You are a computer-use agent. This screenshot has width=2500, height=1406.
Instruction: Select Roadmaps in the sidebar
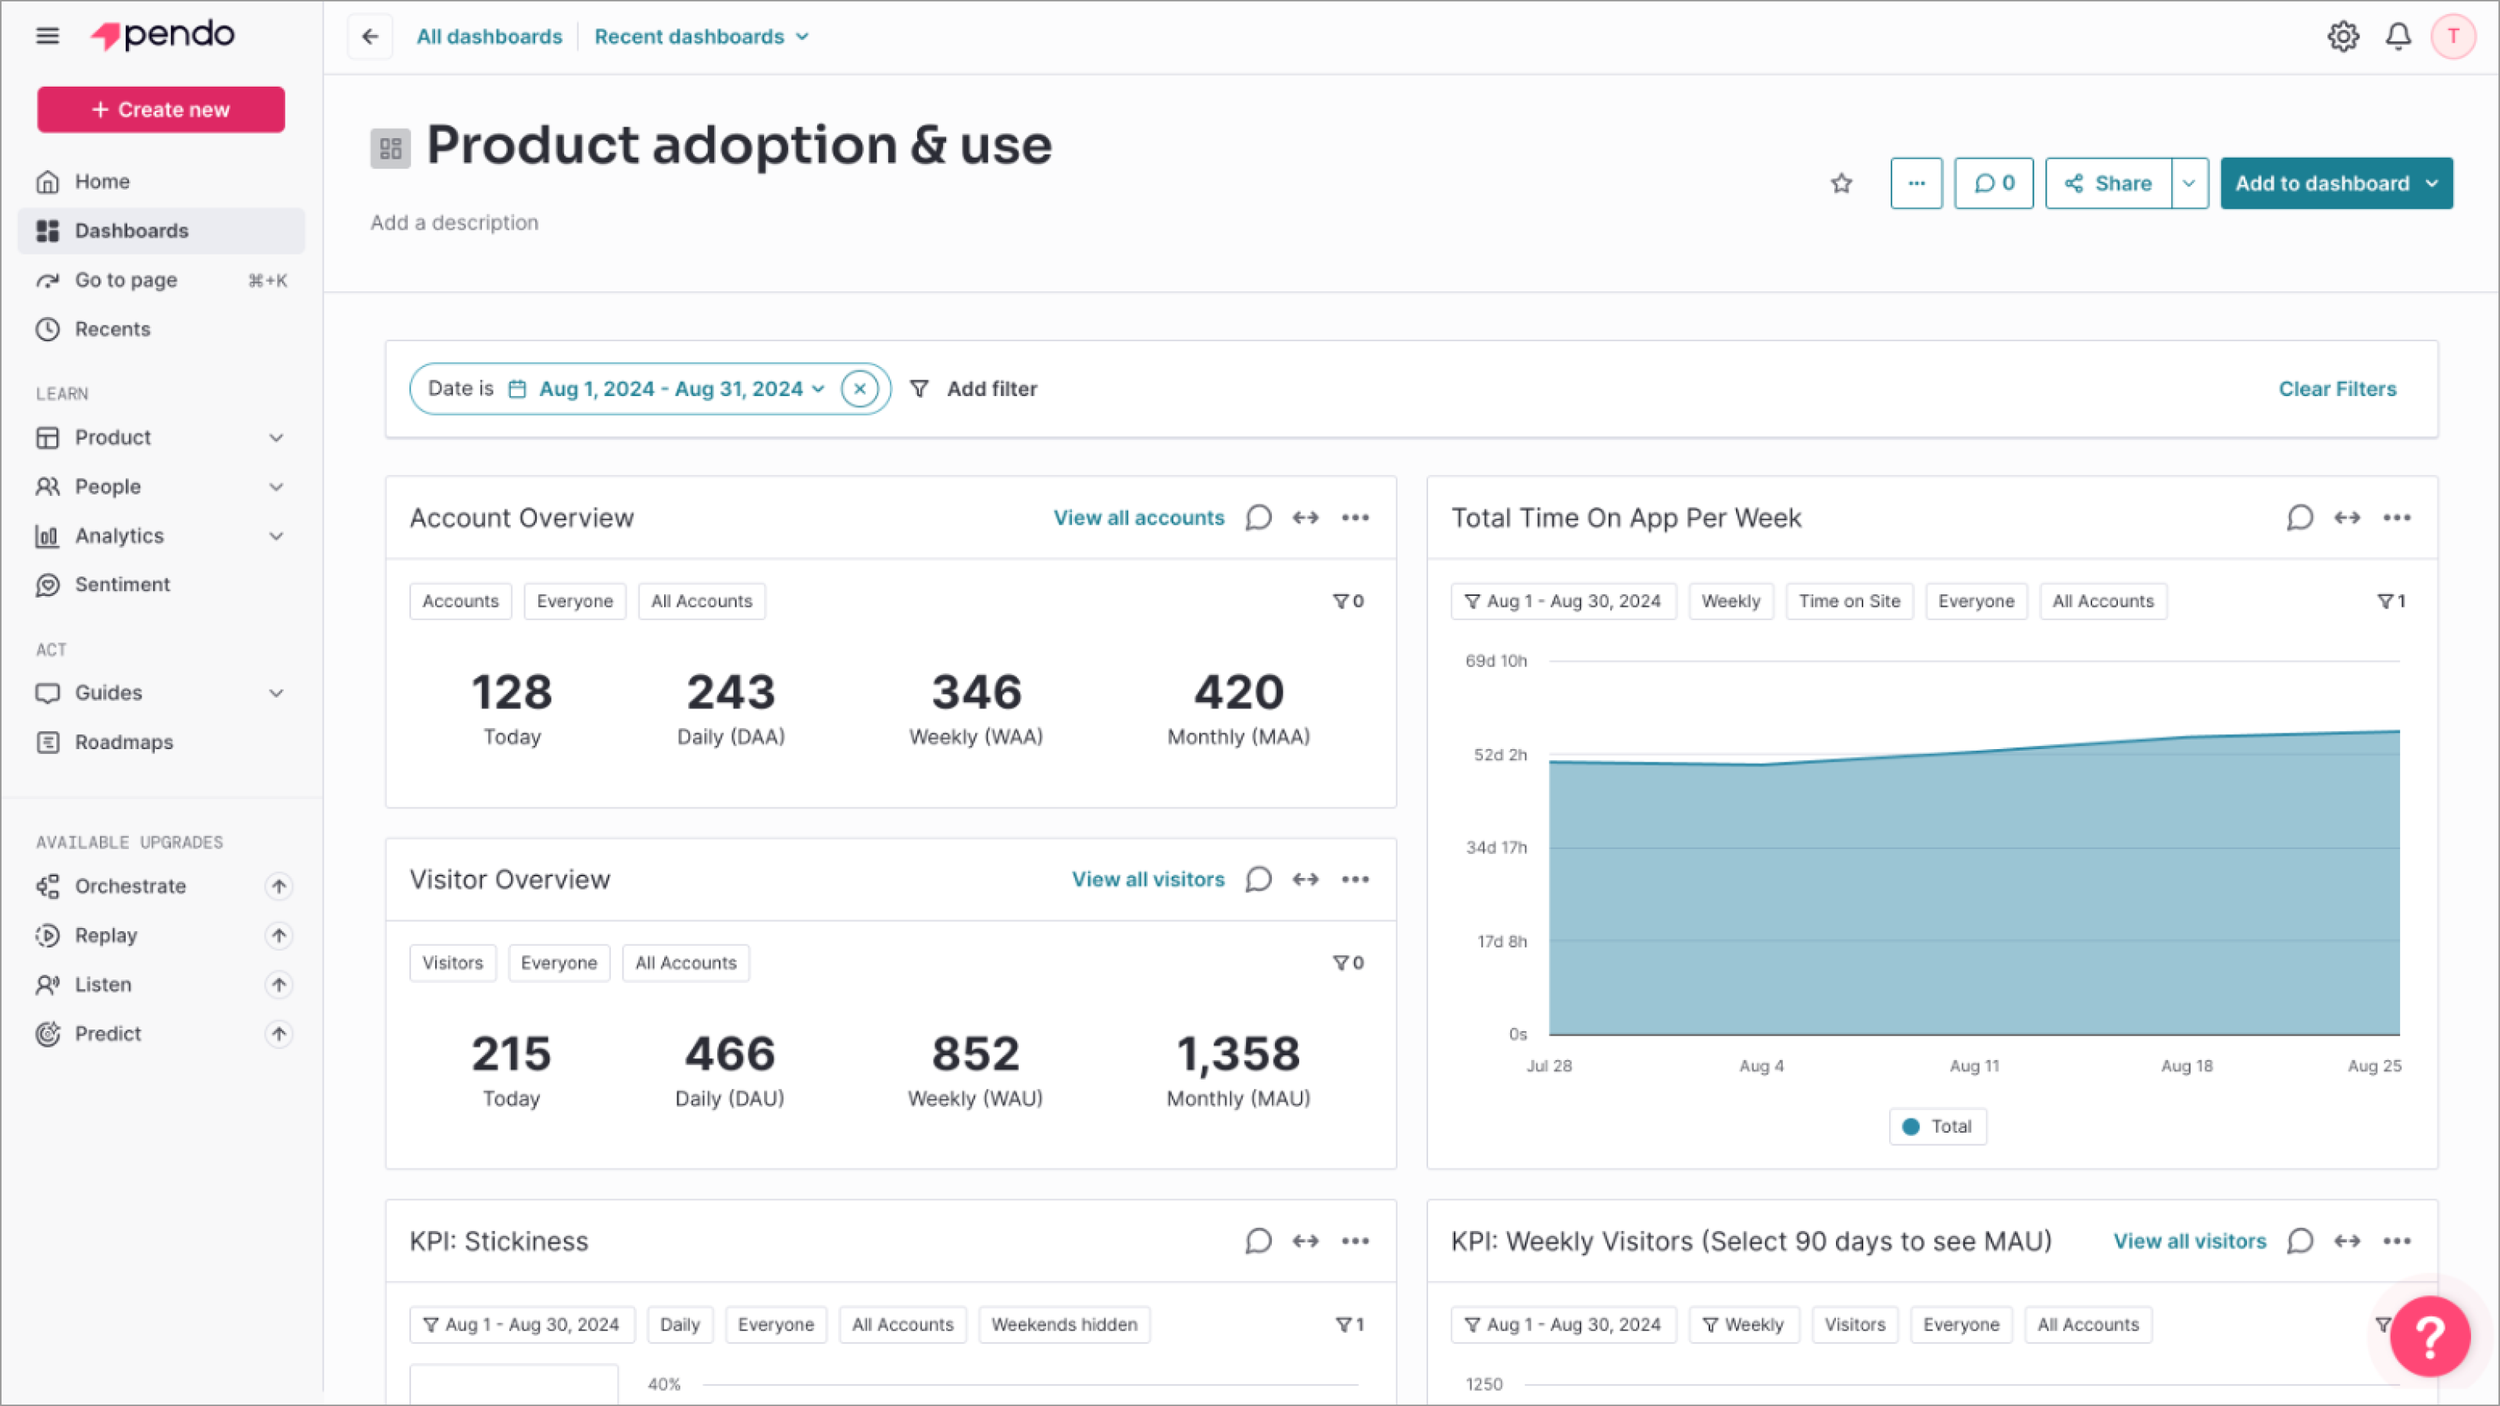[x=124, y=742]
